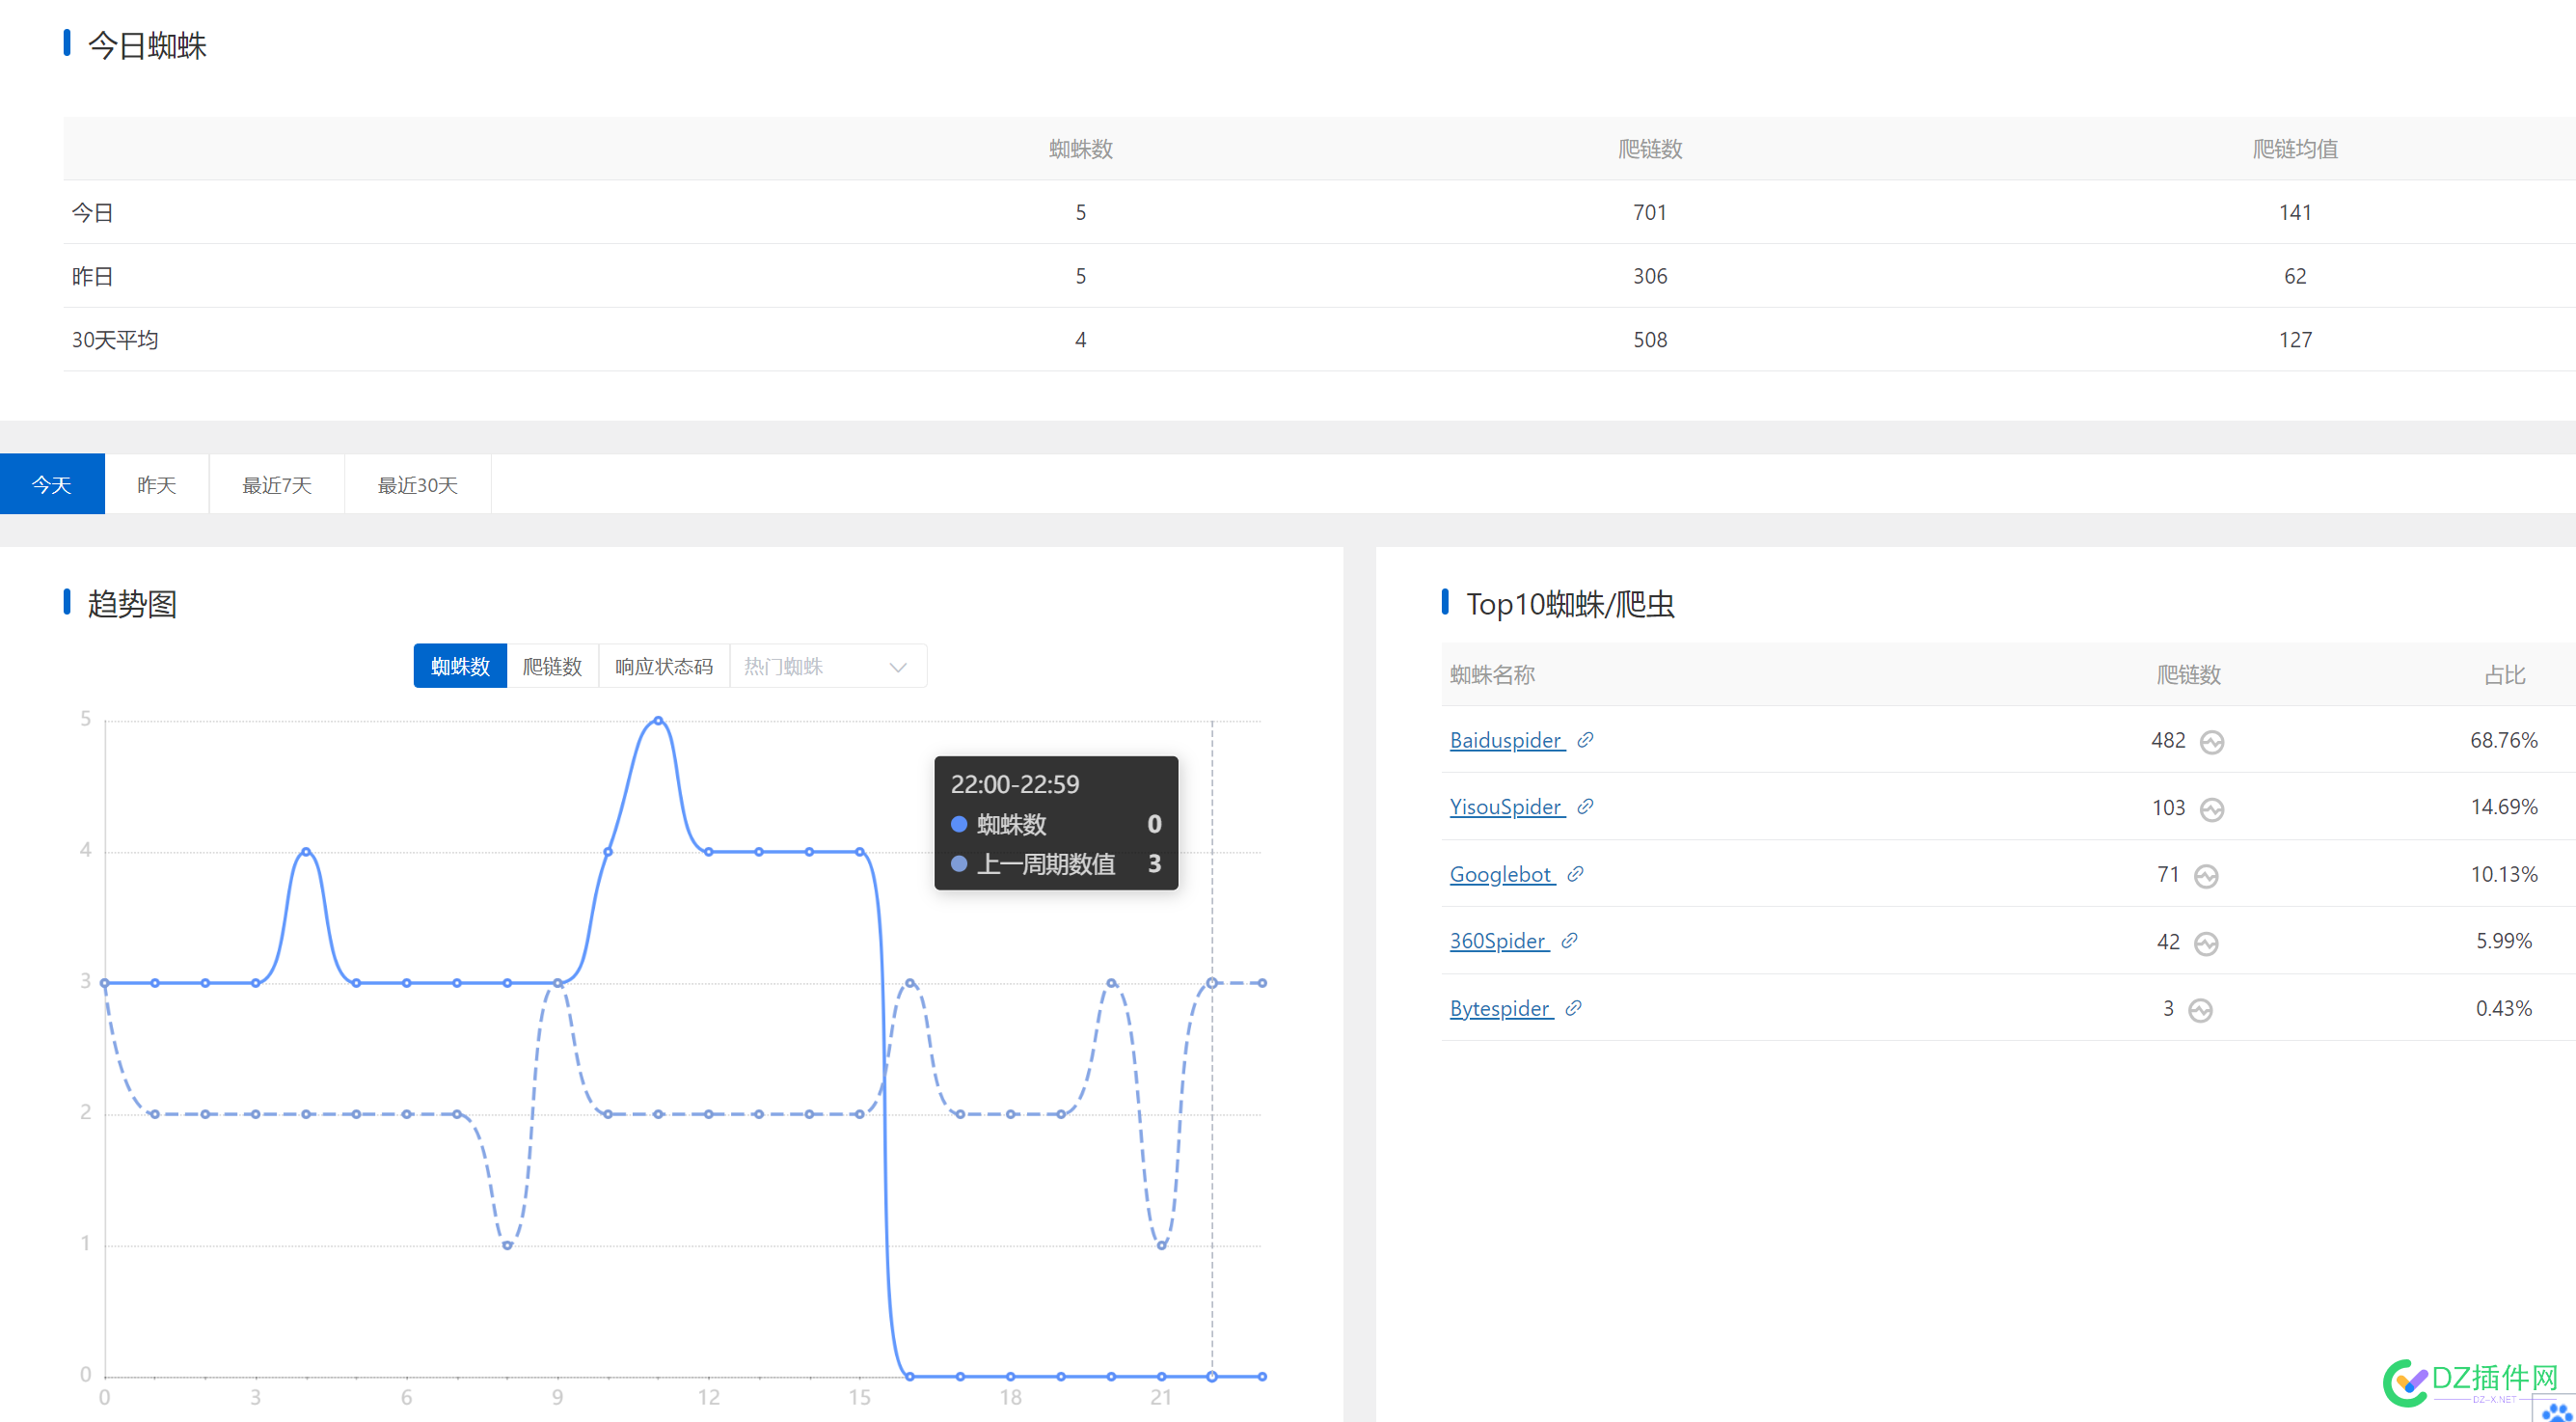Click 30-day average 爬链均值 value 127
Viewport: 2576px width, 1422px height.
click(2295, 340)
